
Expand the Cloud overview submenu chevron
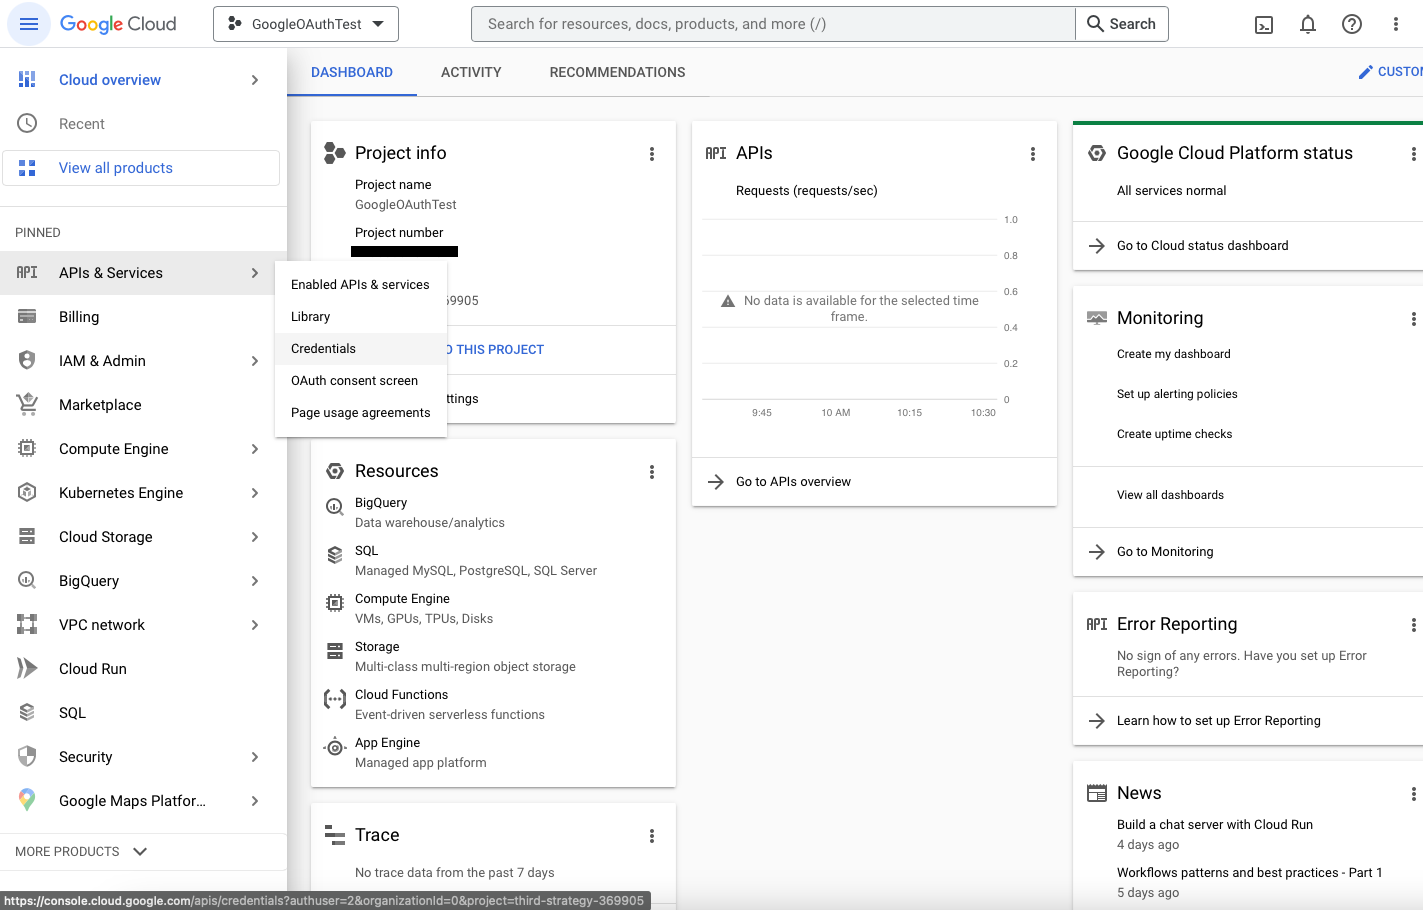(x=255, y=80)
